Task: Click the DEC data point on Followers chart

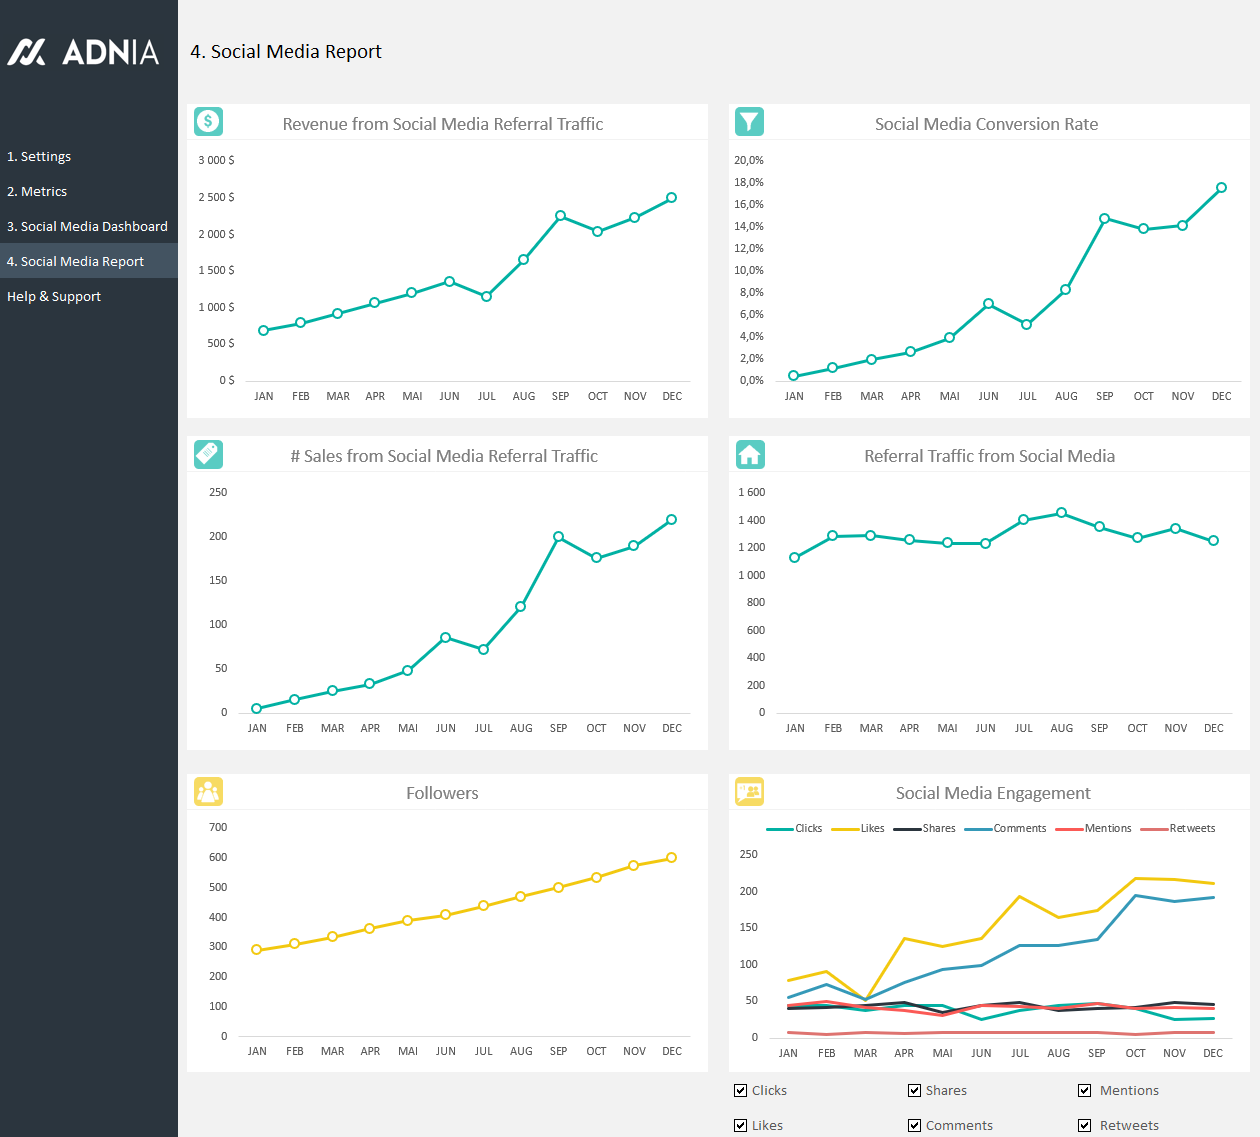Action: [x=671, y=857]
